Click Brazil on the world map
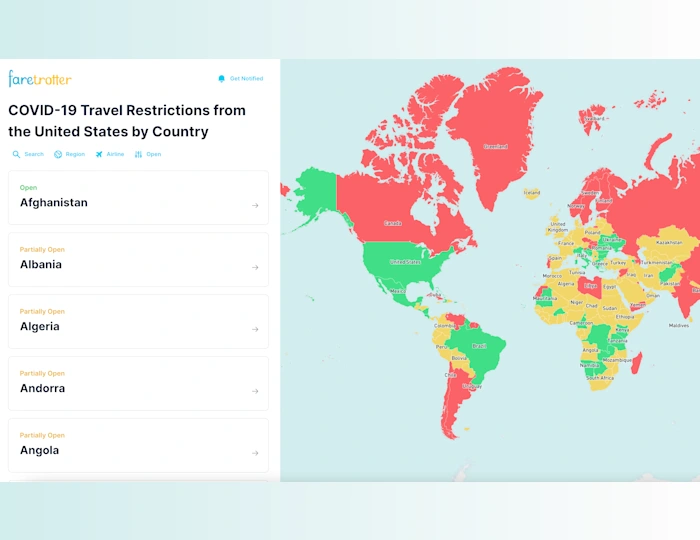Screen dimensions: 700x540 pyautogui.click(x=479, y=346)
